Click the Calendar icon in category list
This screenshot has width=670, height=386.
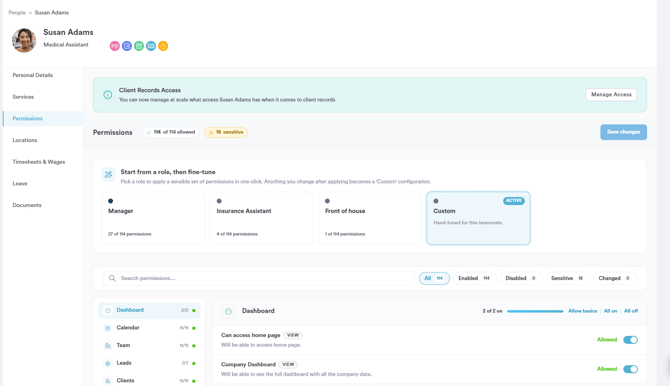point(108,328)
